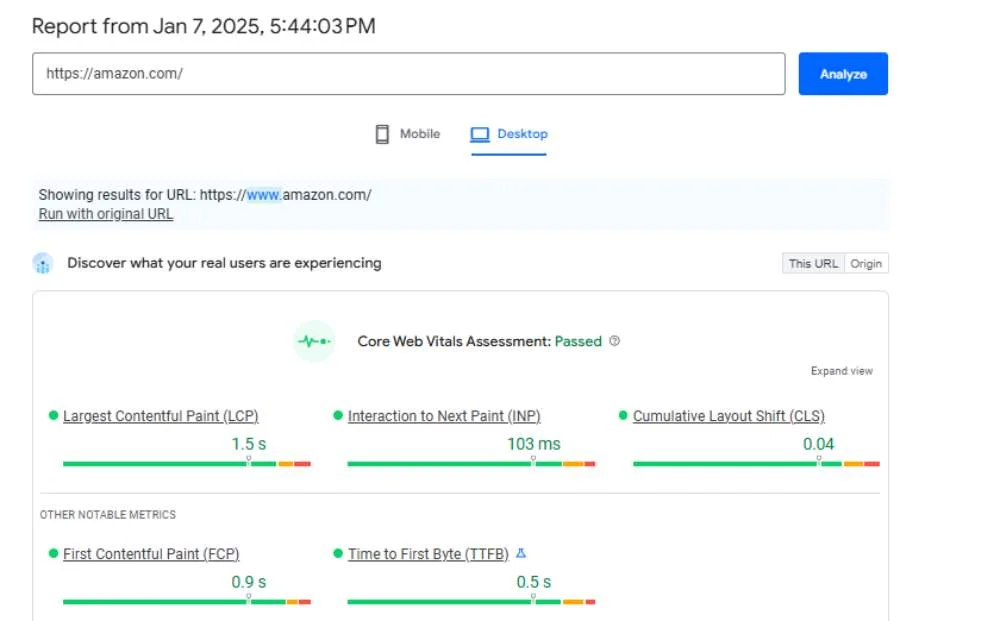Click the 0.9 s FCP value
The width and height of the screenshot is (1000, 621).
click(249, 582)
